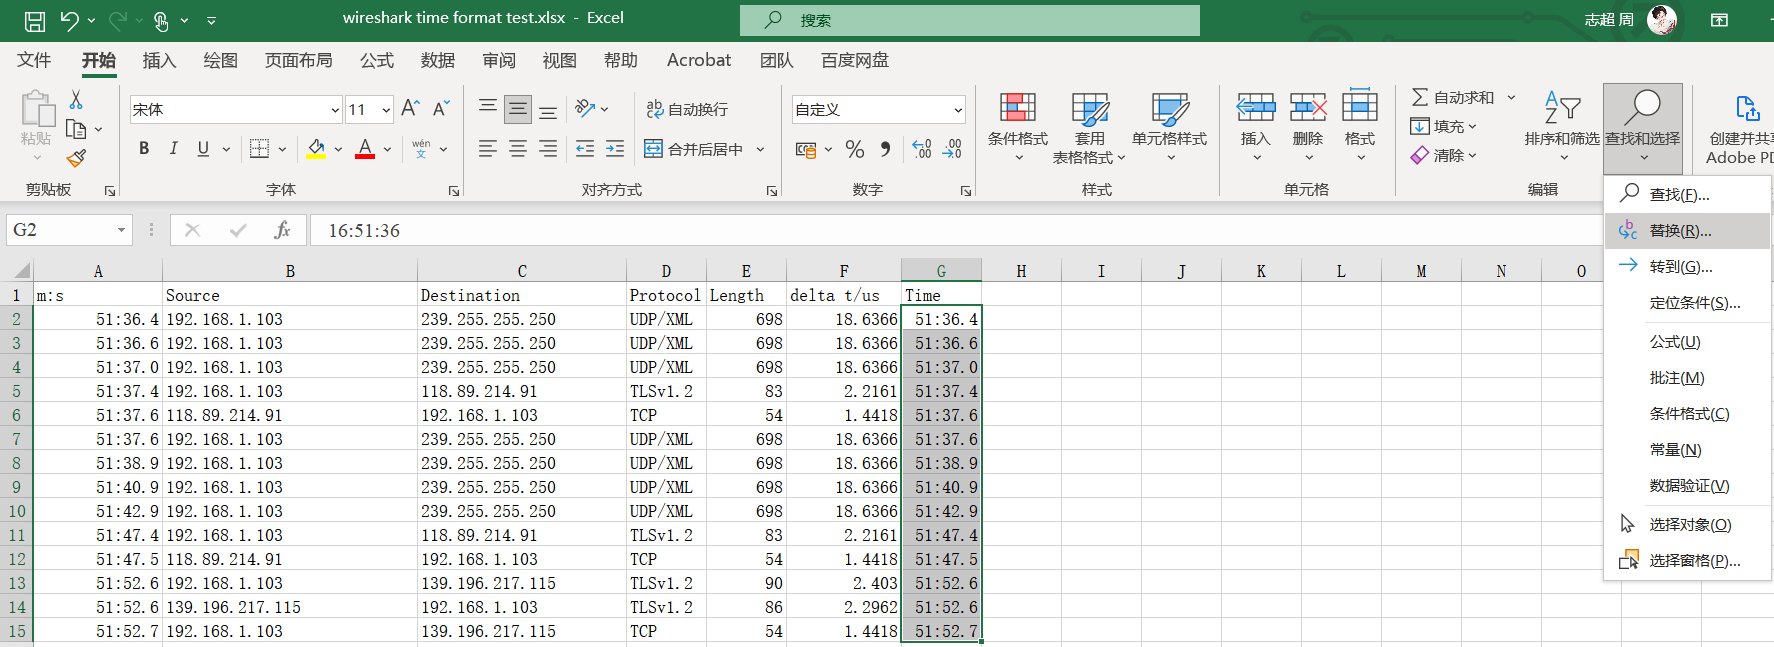This screenshot has width=1774, height=647.
Task: Click the fill color yellow swatch button
Action: 316,149
